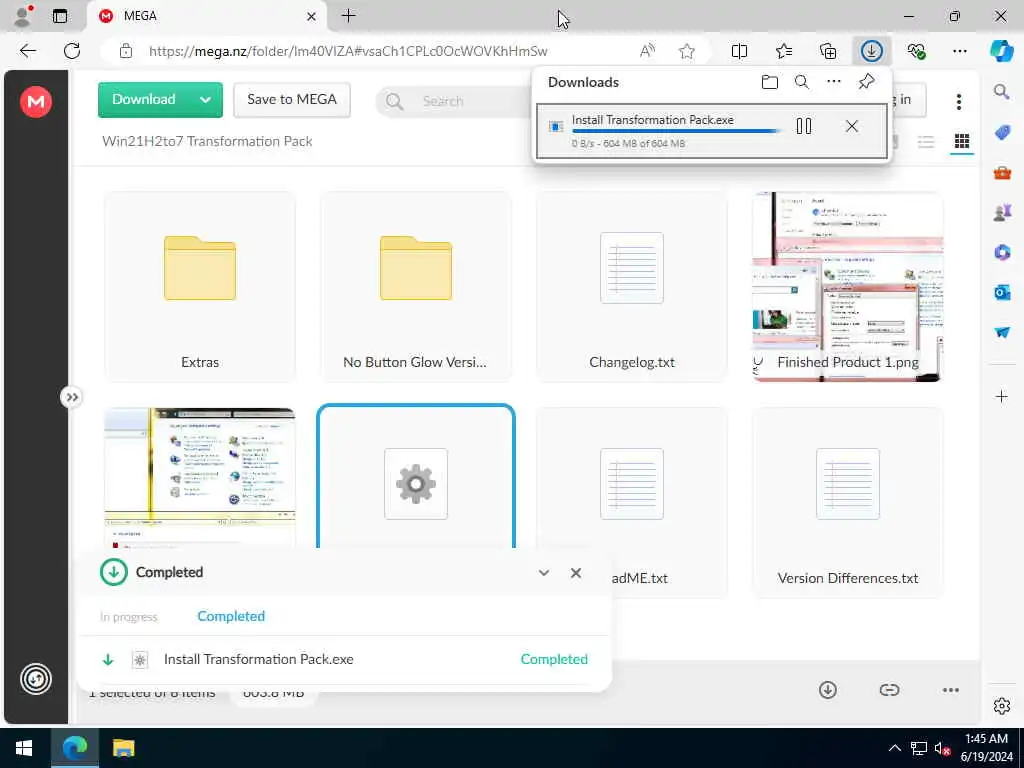Cancel the Install Transformation Pack.exe download

click(852, 126)
